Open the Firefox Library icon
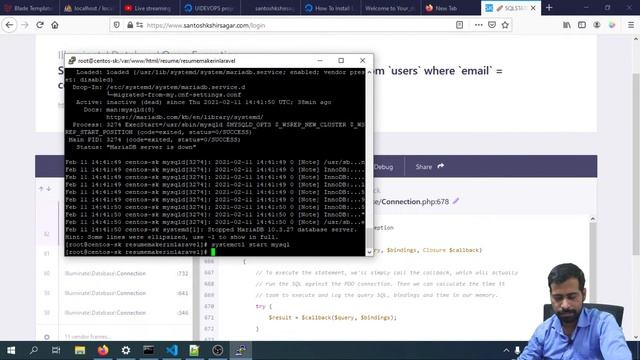This screenshot has width=640, height=360. pos(567,25)
